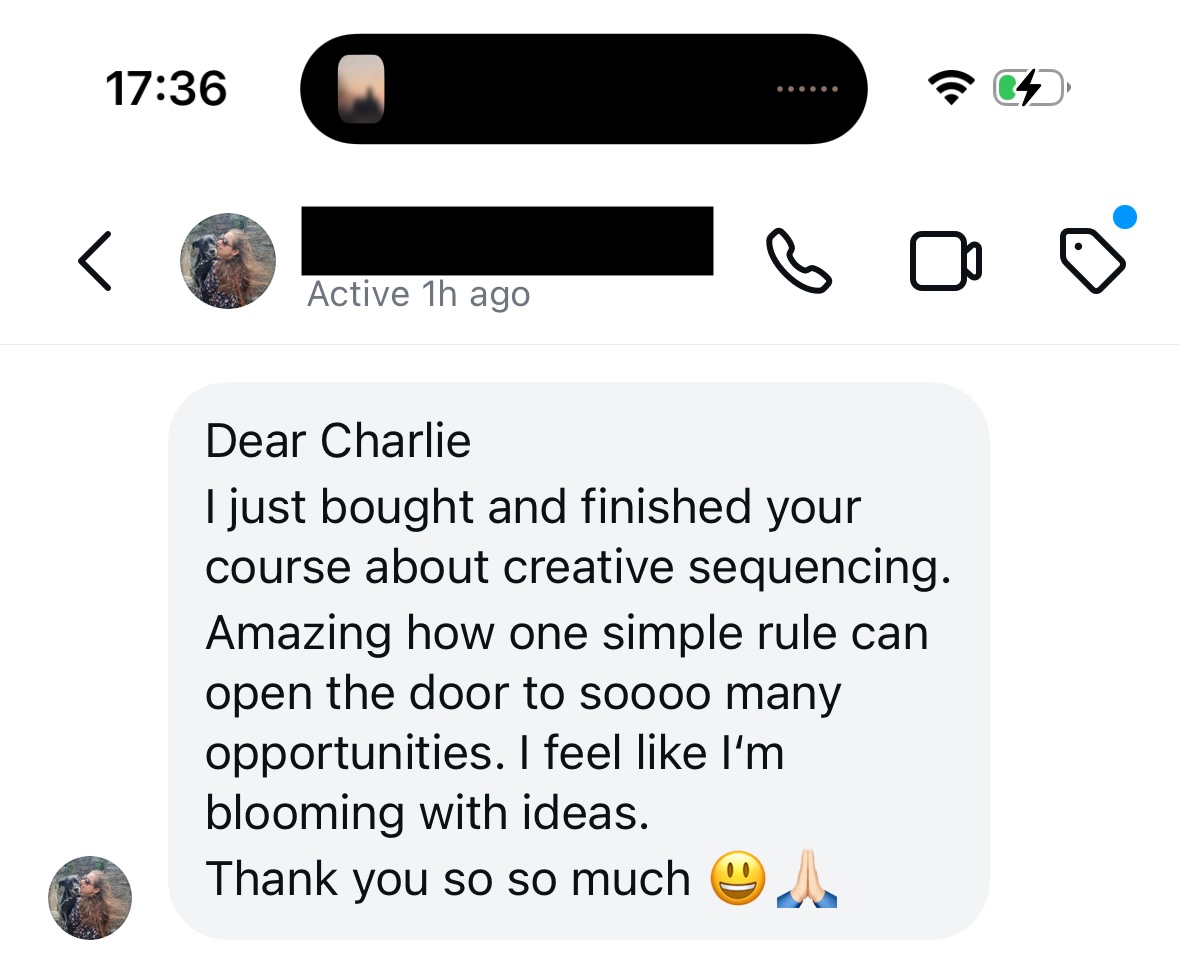Start an audio call with phone icon
The width and height of the screenshot is (1179, 961).
[798, 261]
